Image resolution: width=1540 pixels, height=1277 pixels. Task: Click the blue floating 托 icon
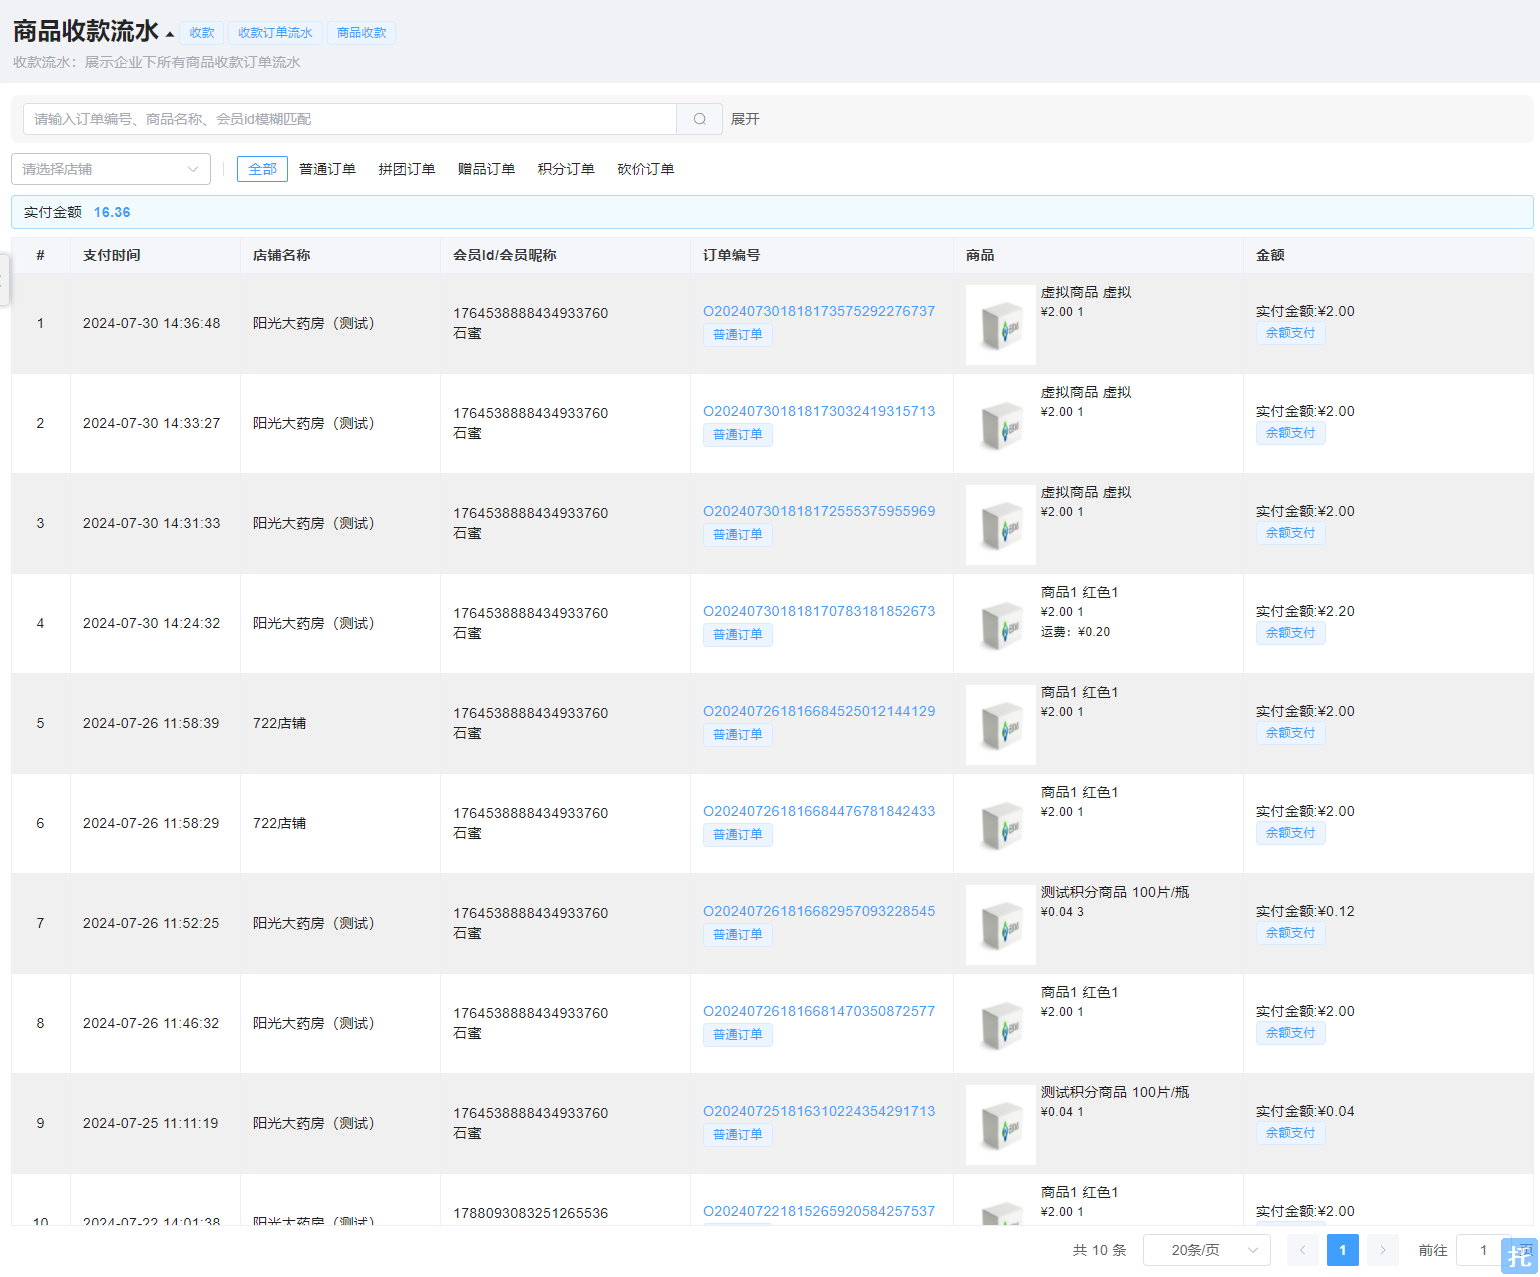point(1519,1256)
